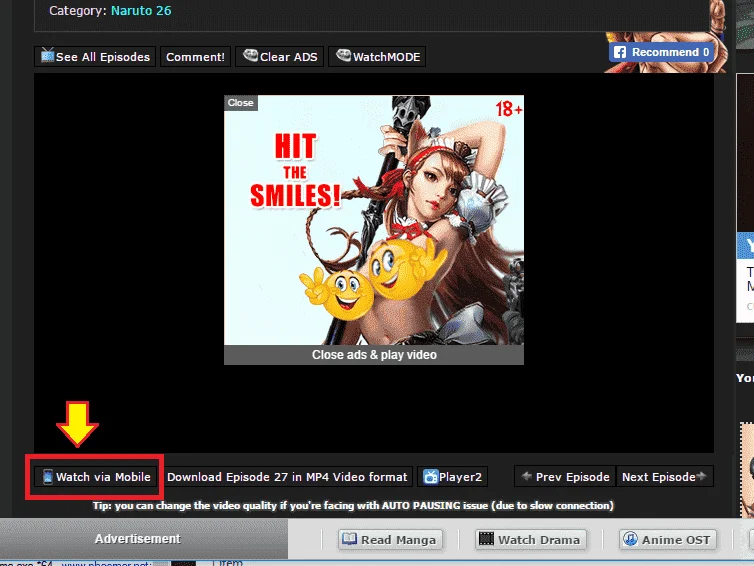
Task: Open the Read Manga tab
Action: (390, 540)
